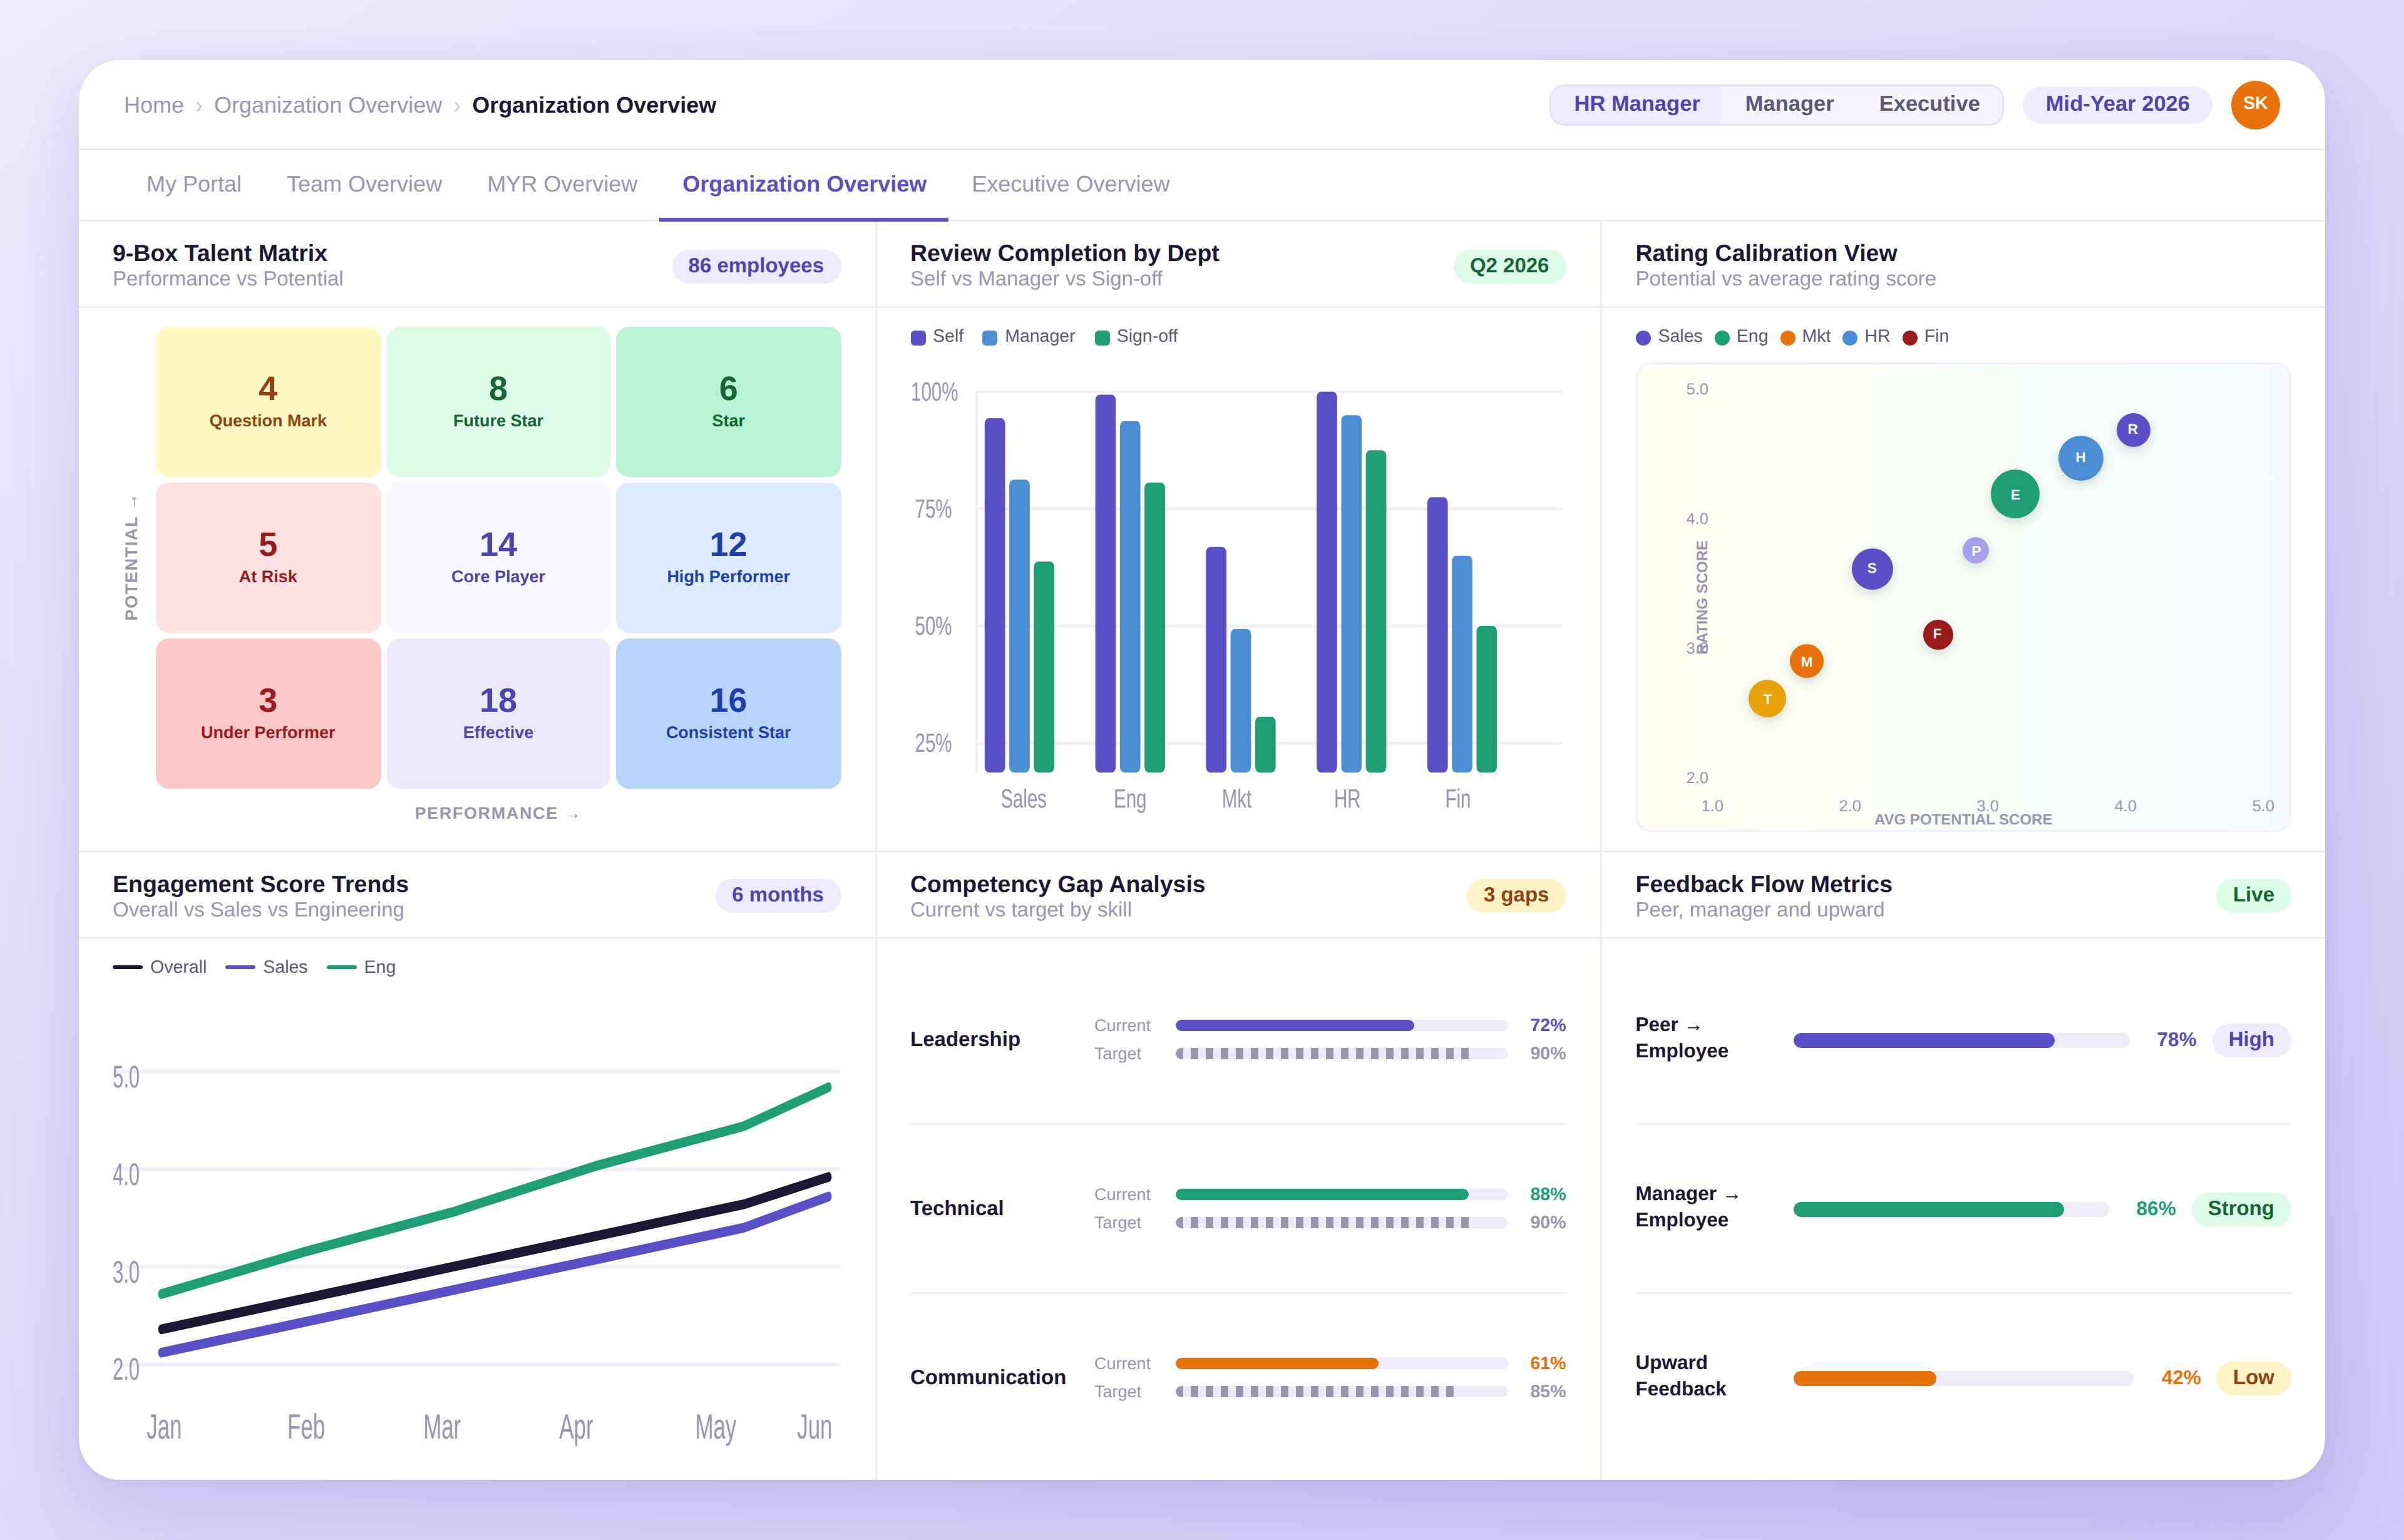The width and height of the screenshot is (2404, 1540).
Task: Click the red F scatter bubble
Action: (1937, 634)
